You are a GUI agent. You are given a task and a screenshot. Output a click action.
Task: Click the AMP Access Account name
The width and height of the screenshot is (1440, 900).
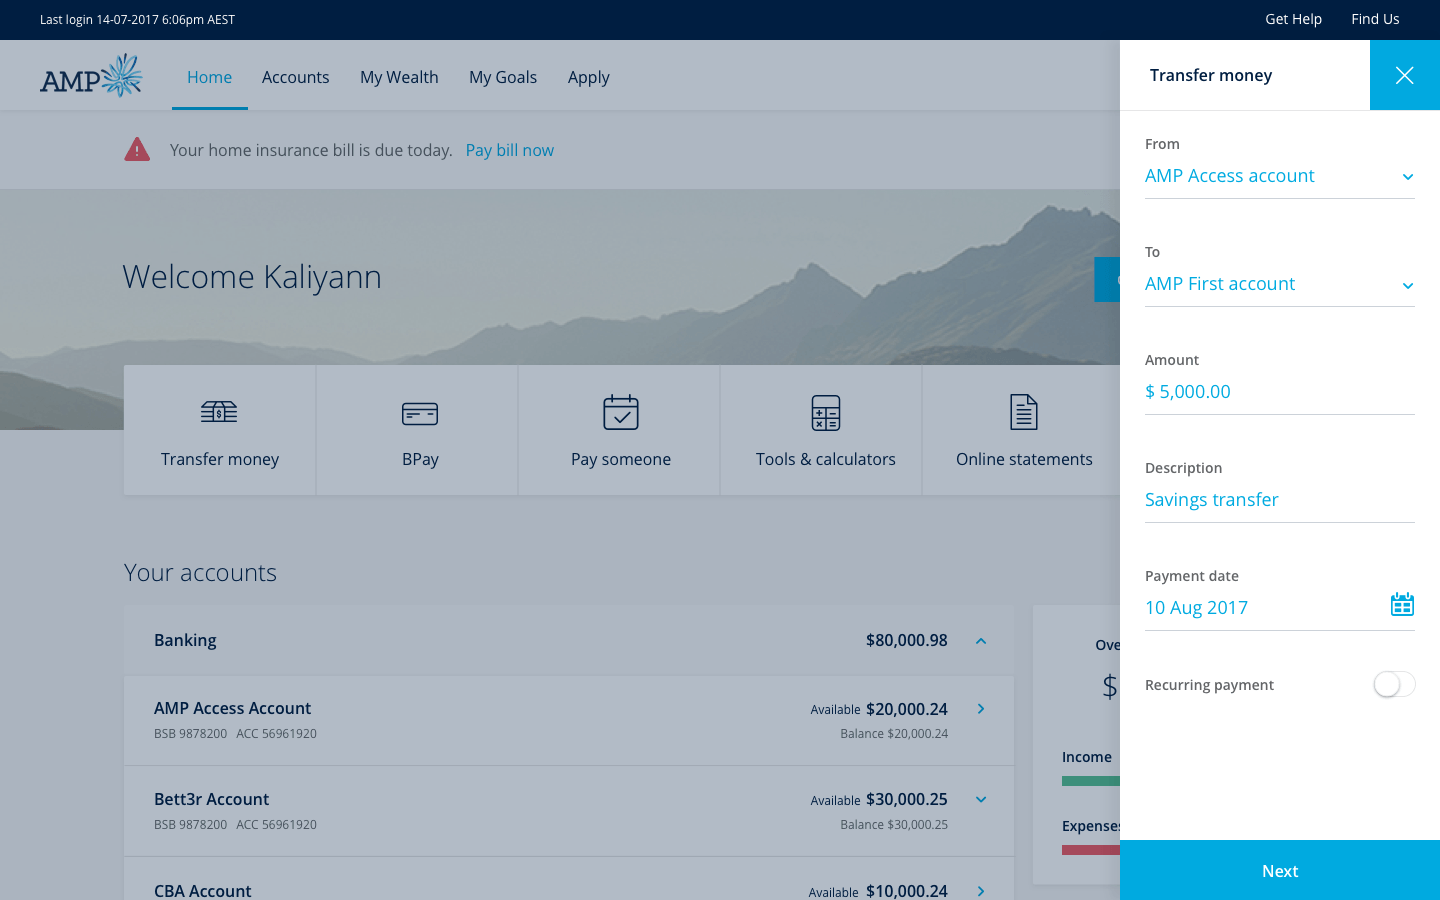[x=232, y=708]
